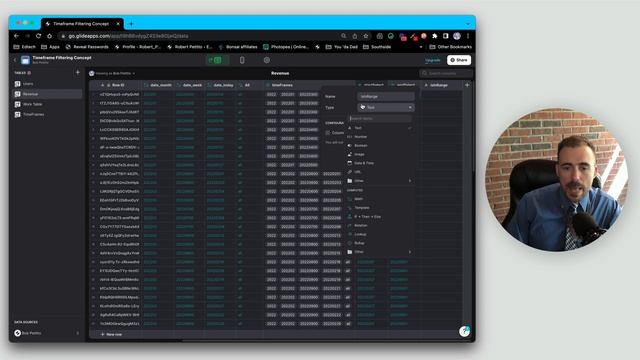Toggle the column checkbox under Configuration
The image size is (640, 360).
pyautogui.click(x=328, y=133)
